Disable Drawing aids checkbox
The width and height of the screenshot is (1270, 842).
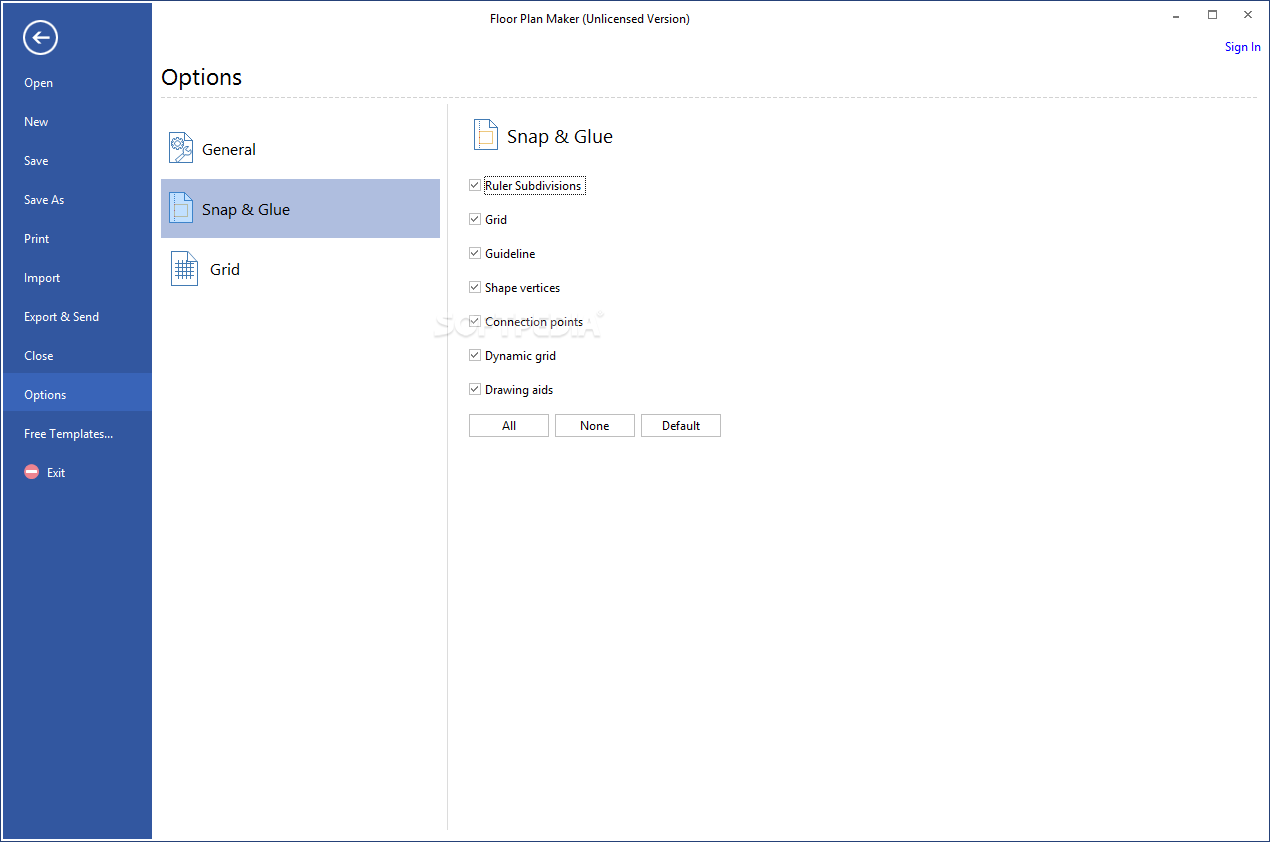475,389
